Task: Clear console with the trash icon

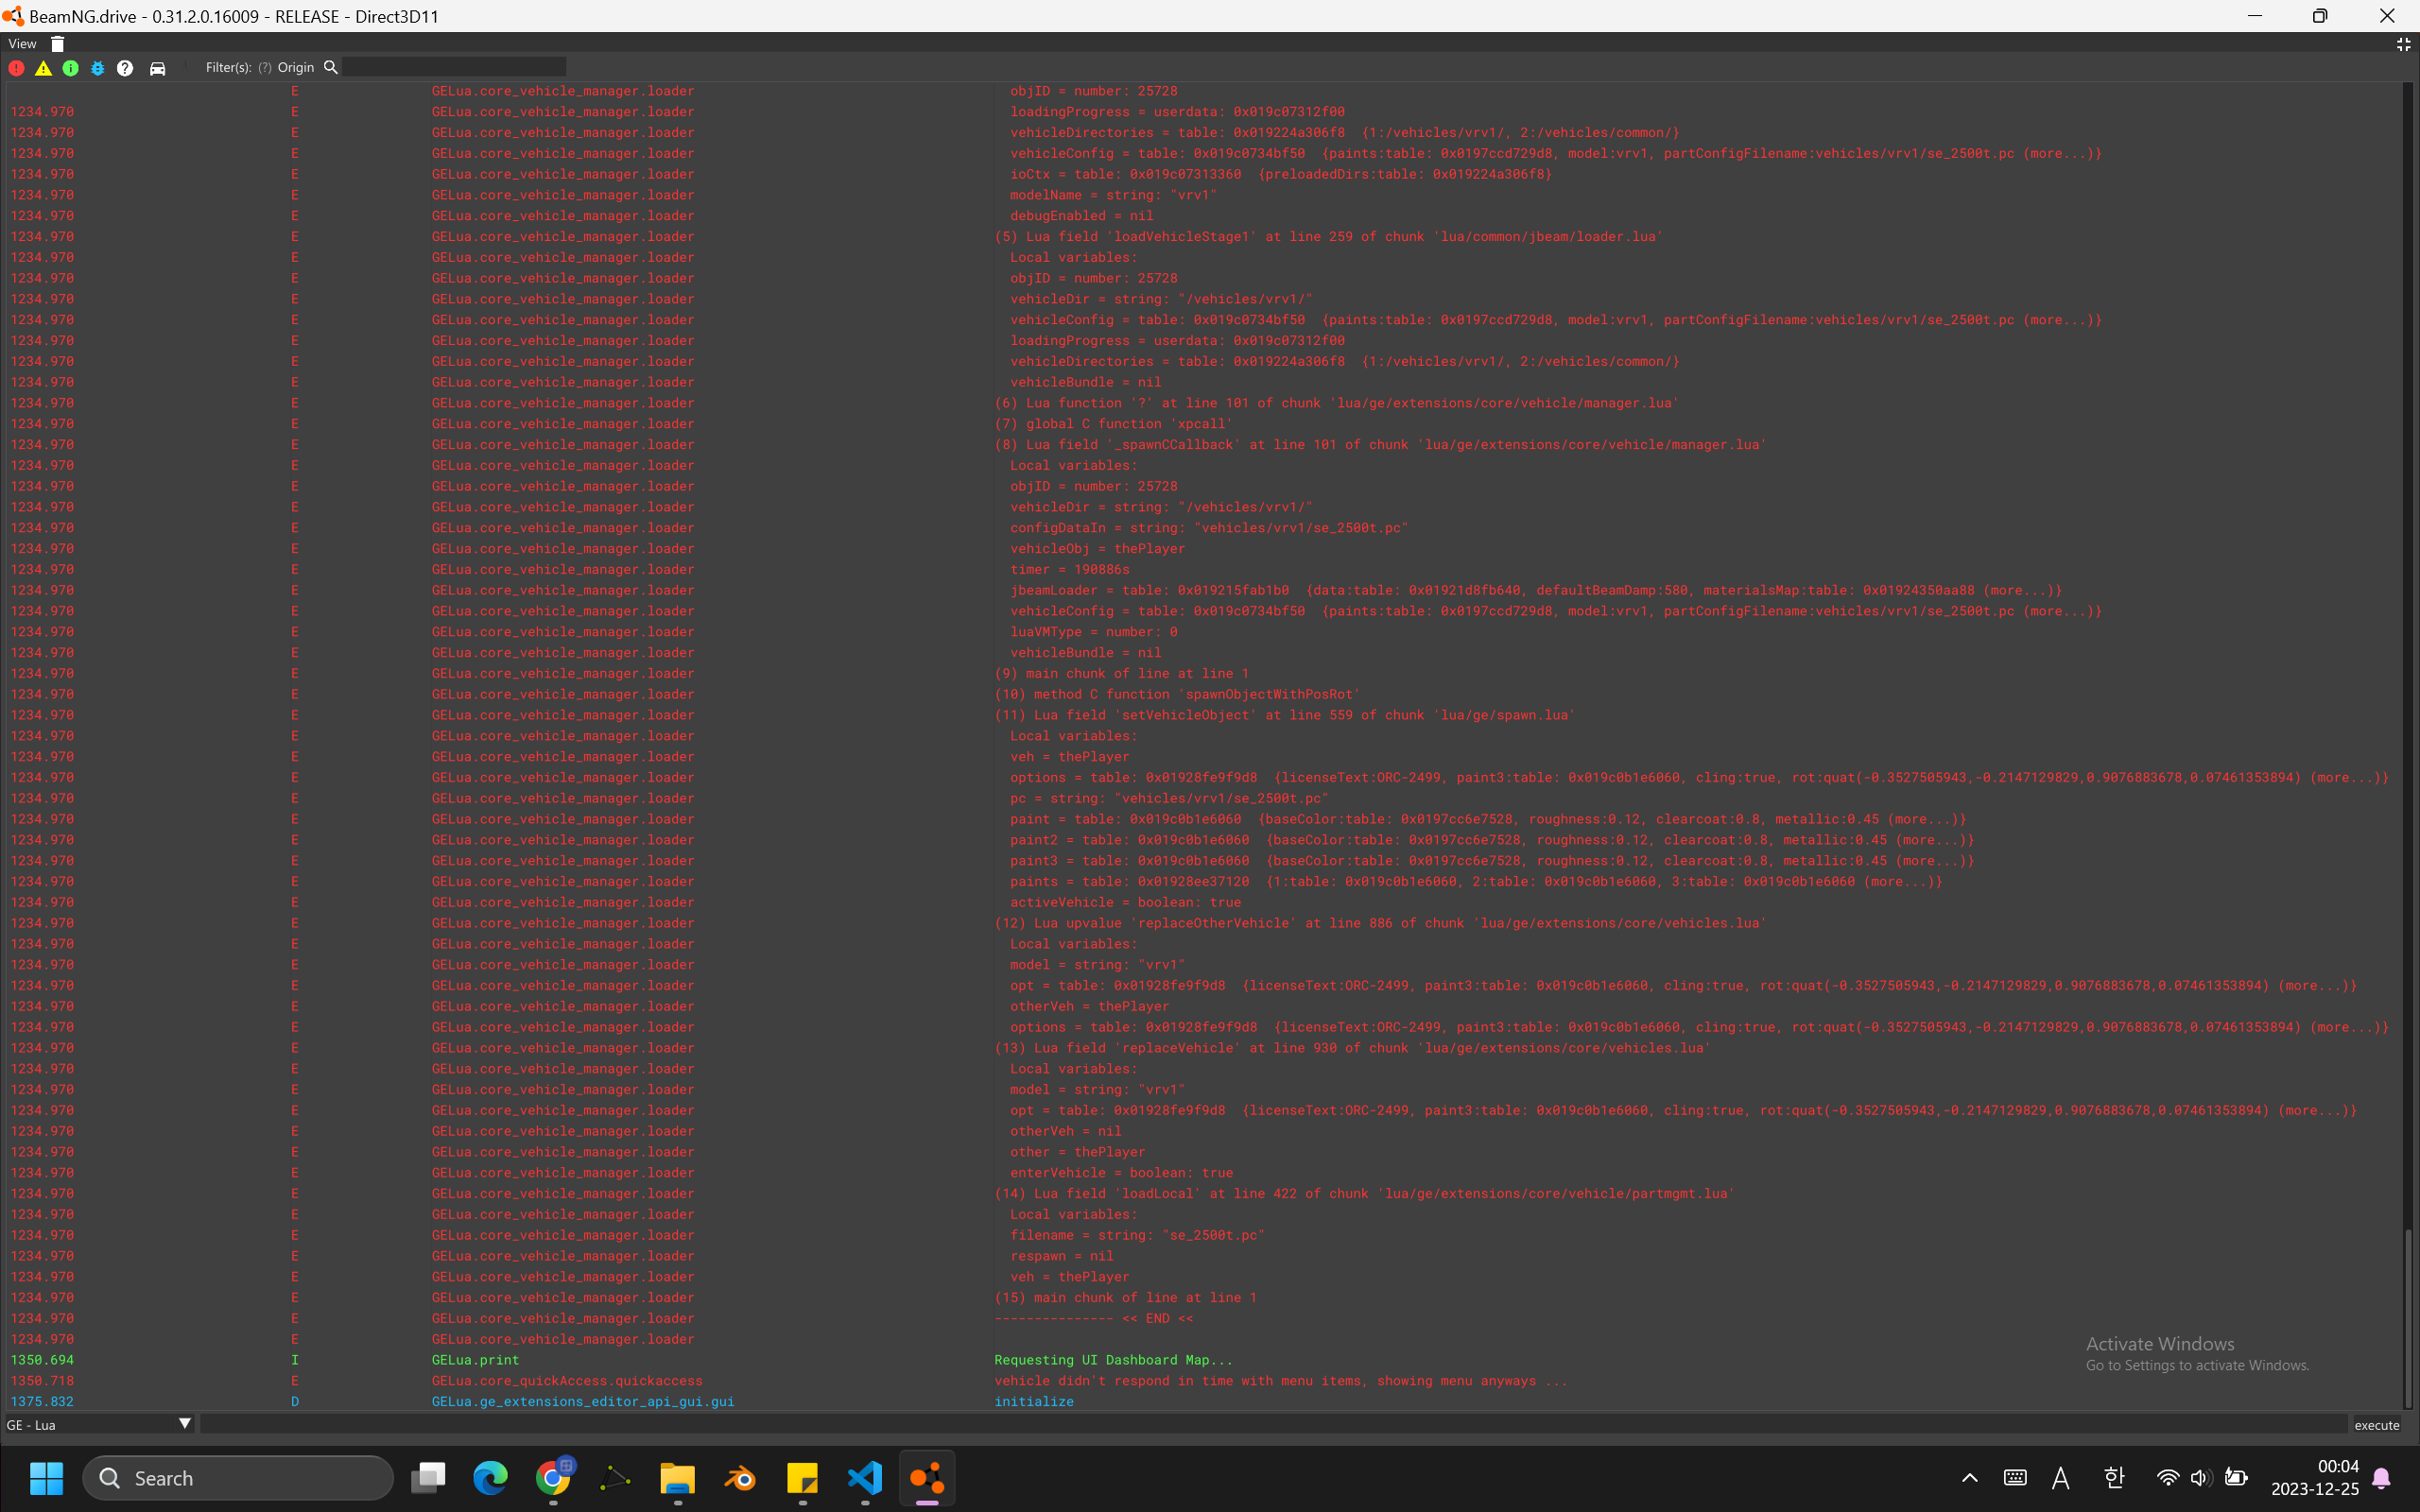Action: (x=57, y=44)
